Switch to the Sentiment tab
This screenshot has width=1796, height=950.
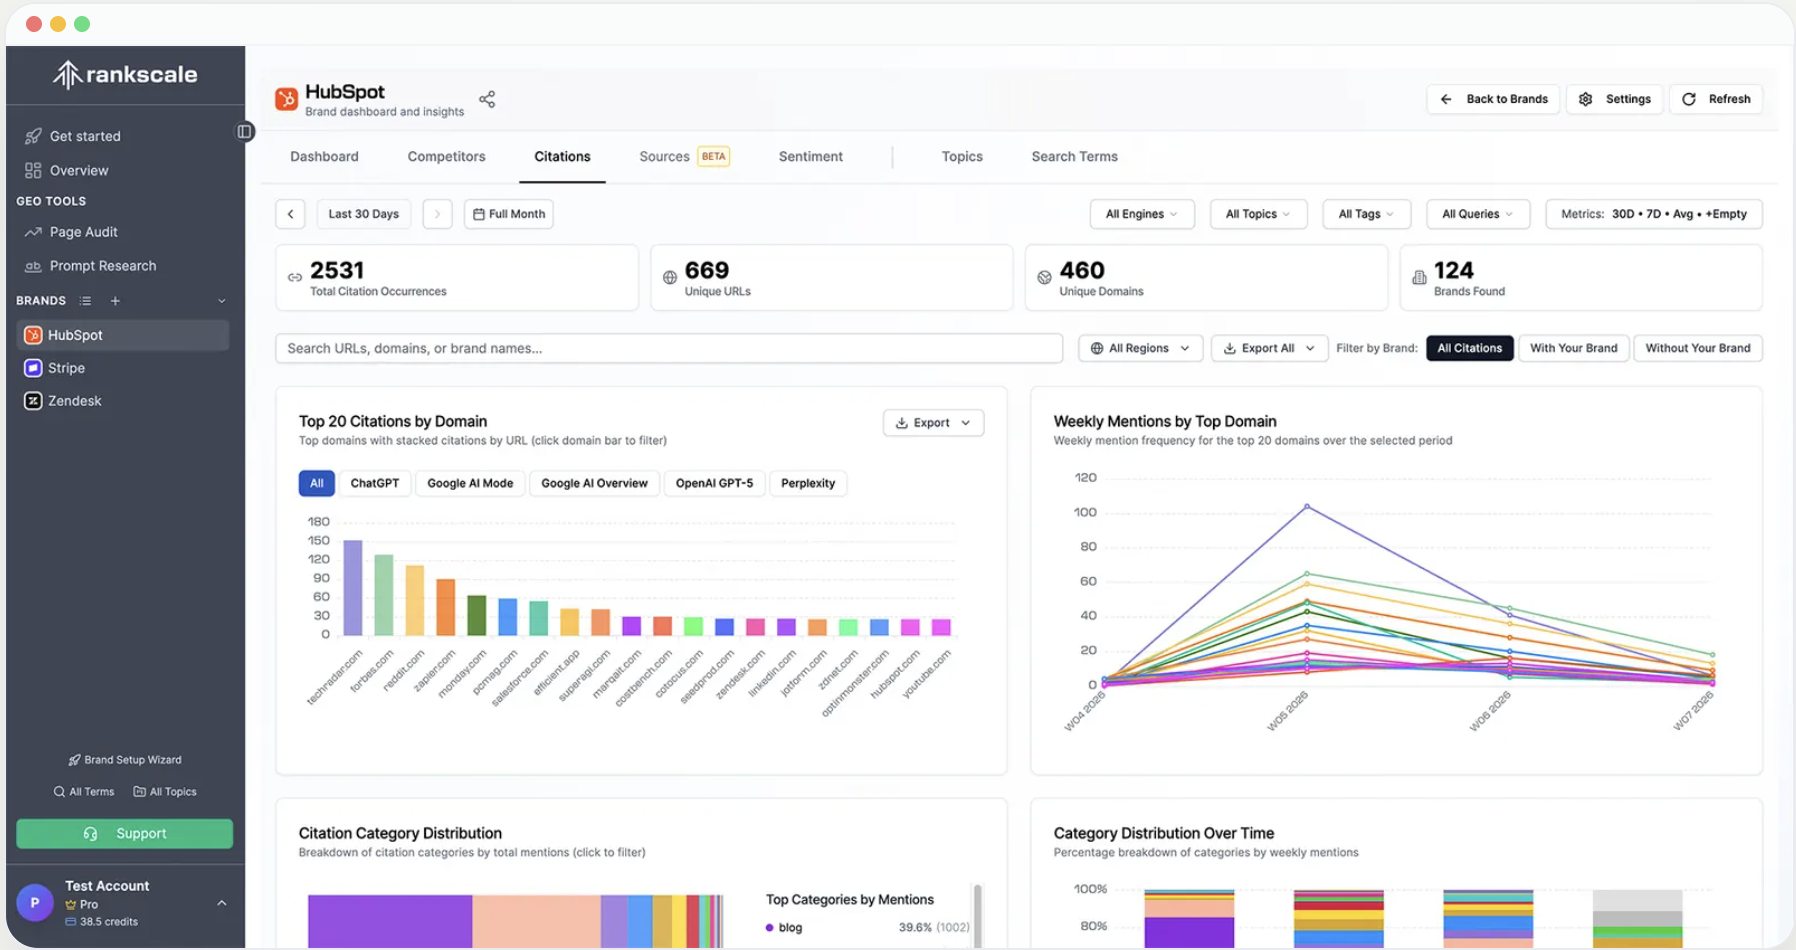[811, 157]
